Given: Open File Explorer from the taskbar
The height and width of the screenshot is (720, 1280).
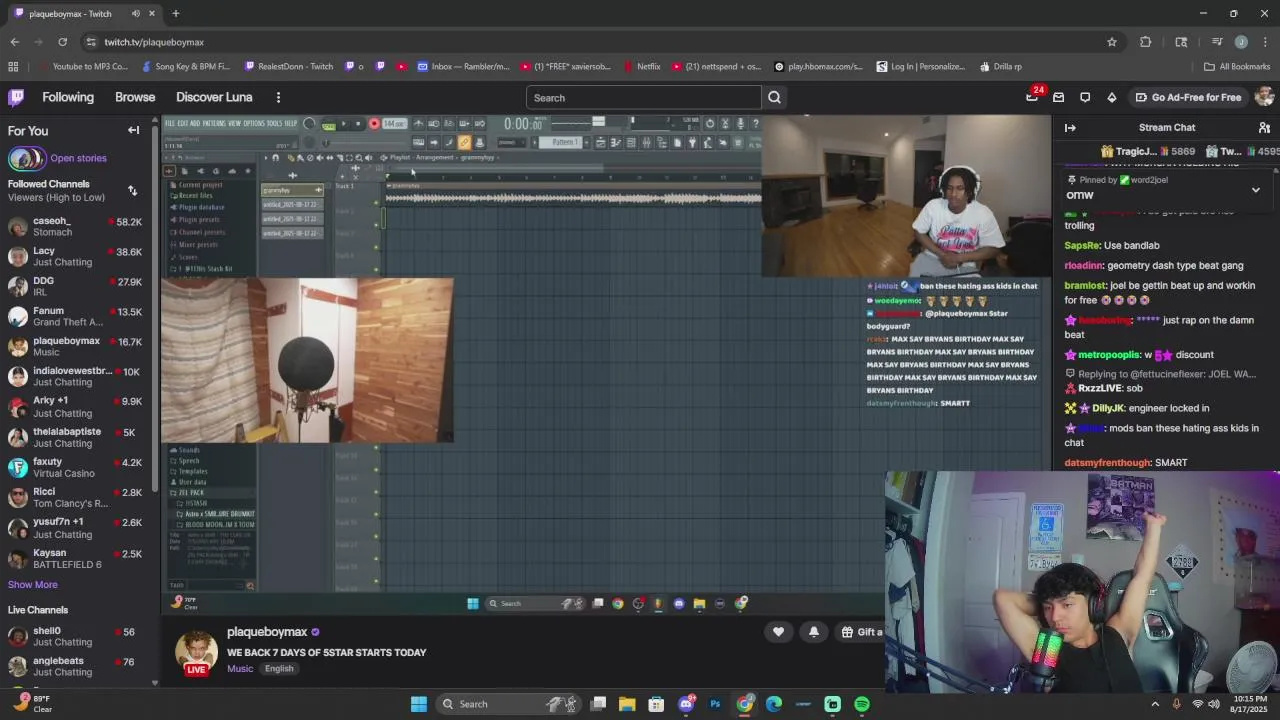Looking at the screenshot, I should tap(627, 704).
